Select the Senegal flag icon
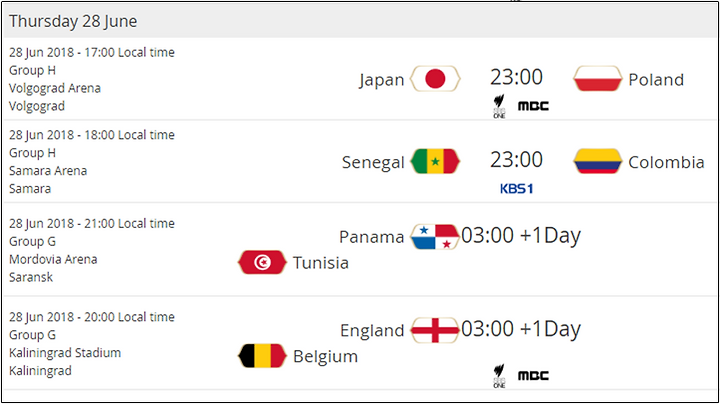 [435, 161]
